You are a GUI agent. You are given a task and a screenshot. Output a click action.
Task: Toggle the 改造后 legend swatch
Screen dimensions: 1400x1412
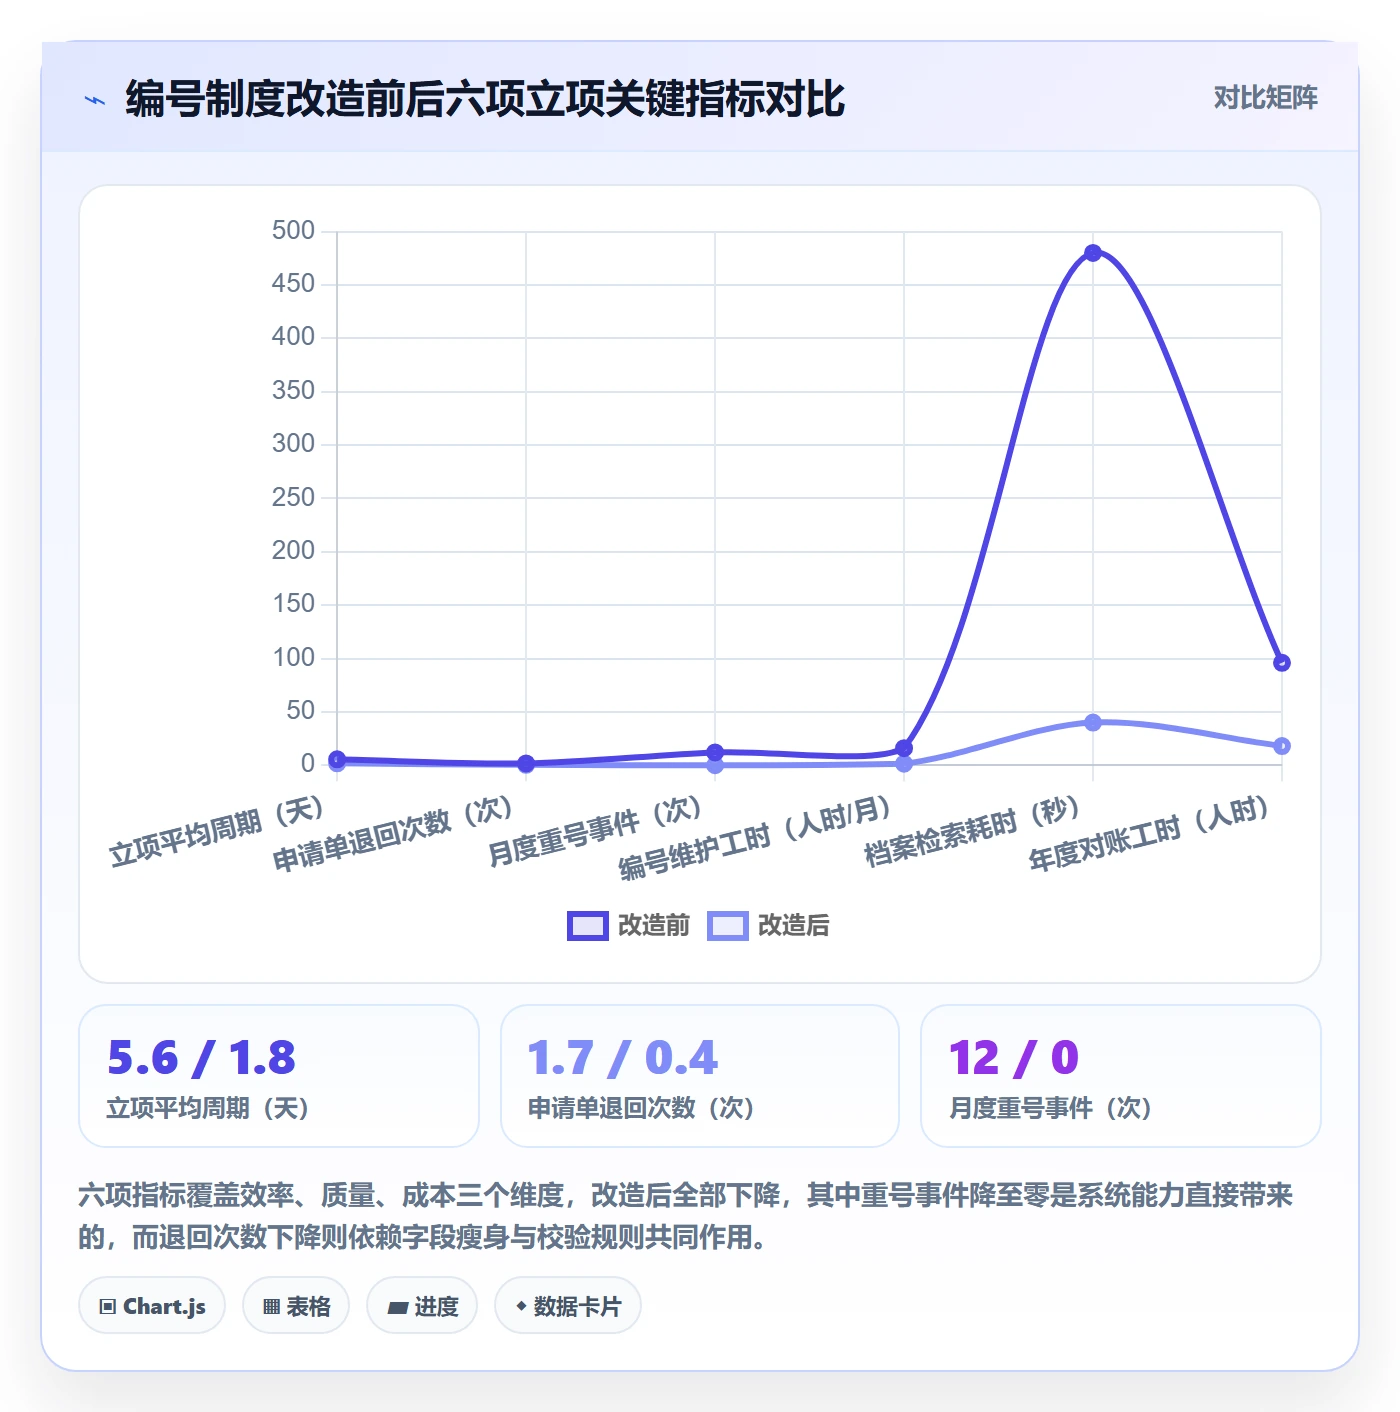[727, 926]
